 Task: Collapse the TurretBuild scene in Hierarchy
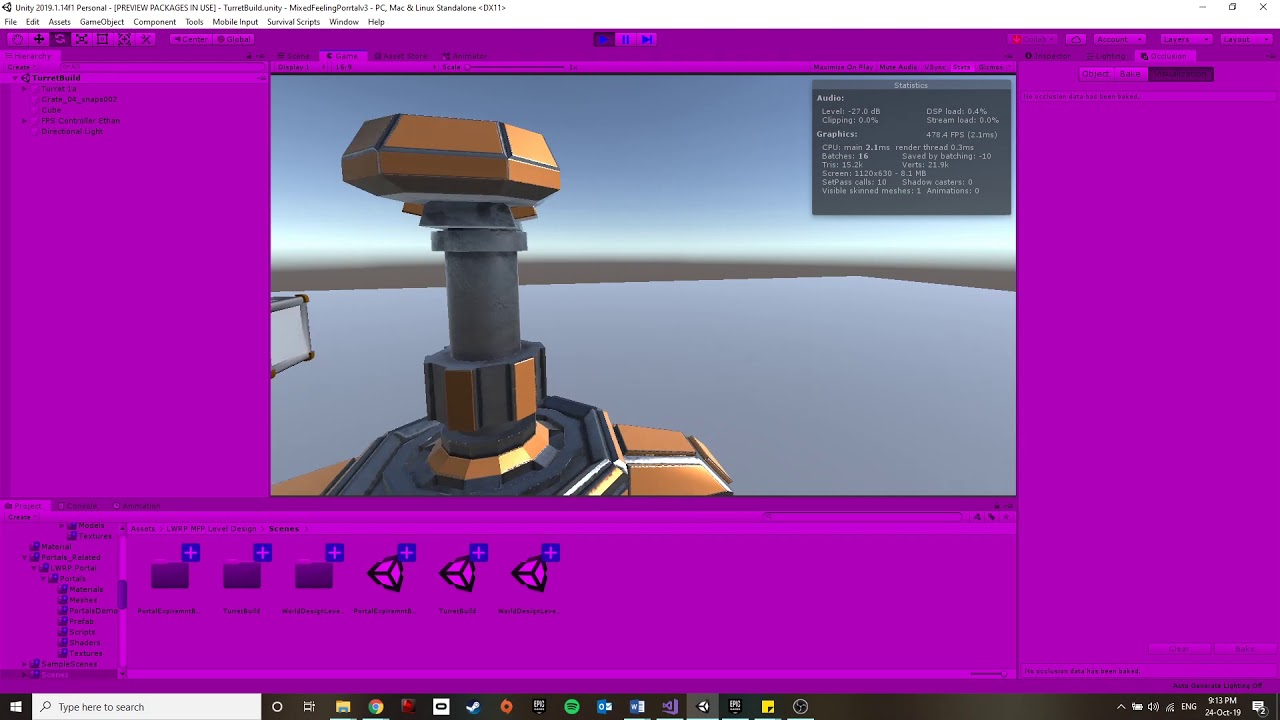click(14, 78)
